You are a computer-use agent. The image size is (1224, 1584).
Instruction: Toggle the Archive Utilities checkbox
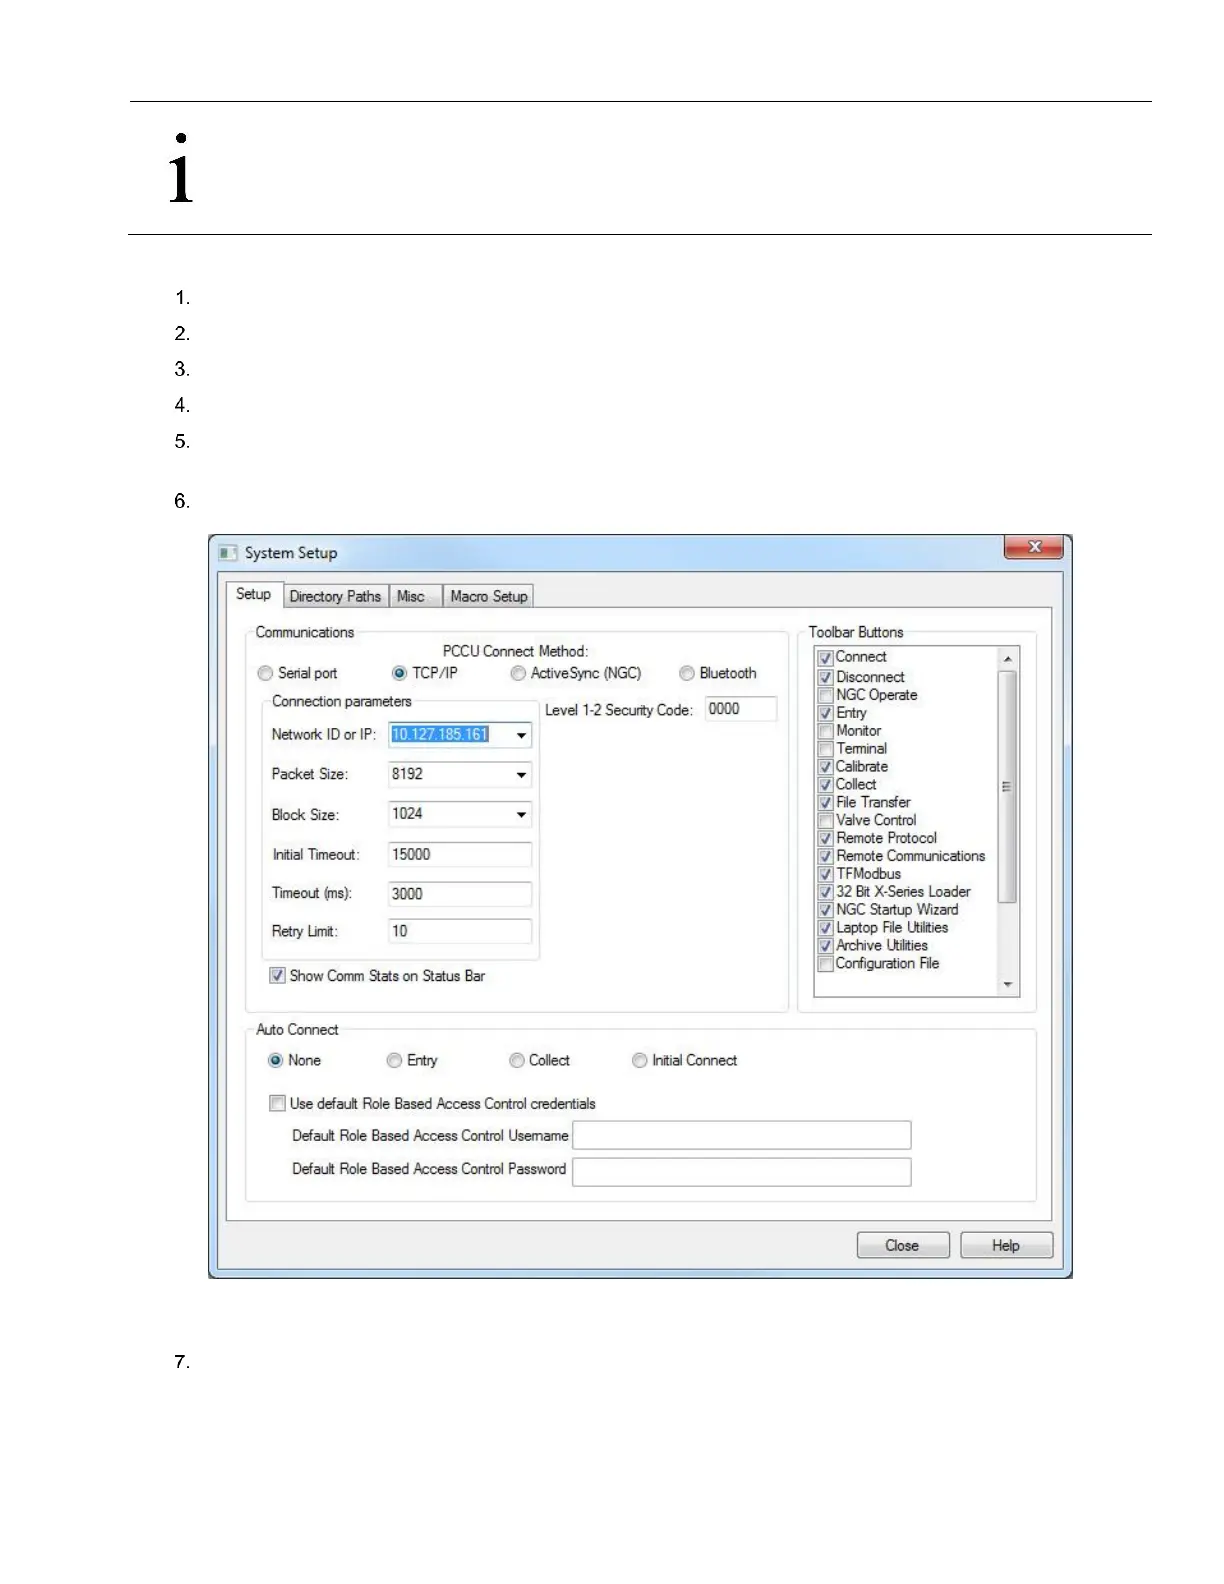coord(826,946)
